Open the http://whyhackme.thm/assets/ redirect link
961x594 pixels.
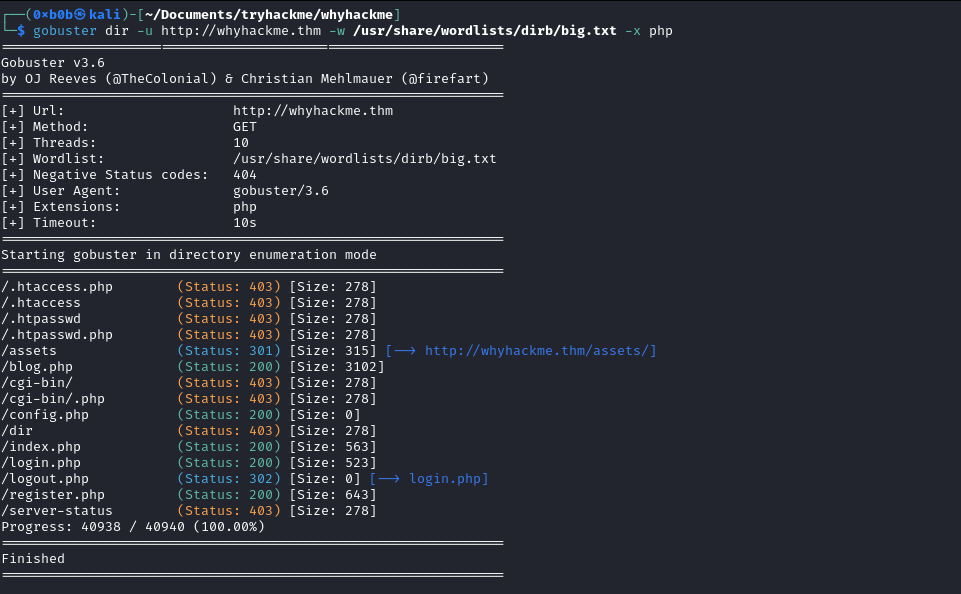540,351
